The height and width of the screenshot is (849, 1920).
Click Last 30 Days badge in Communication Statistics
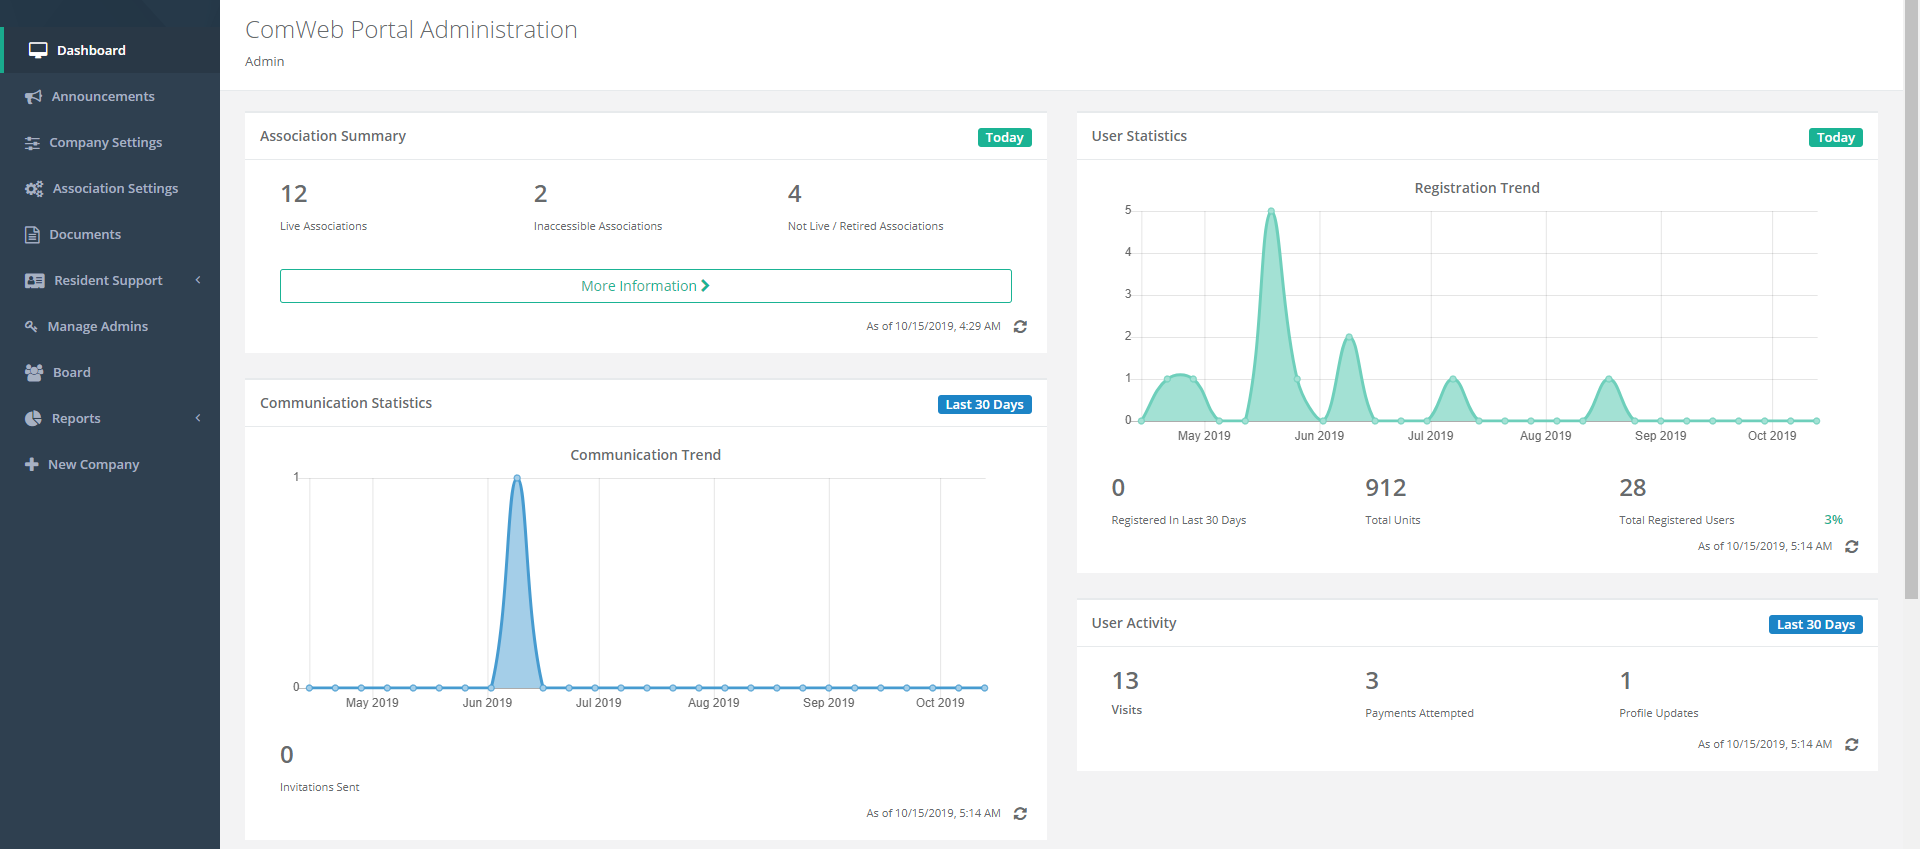(x=984, y=405)
